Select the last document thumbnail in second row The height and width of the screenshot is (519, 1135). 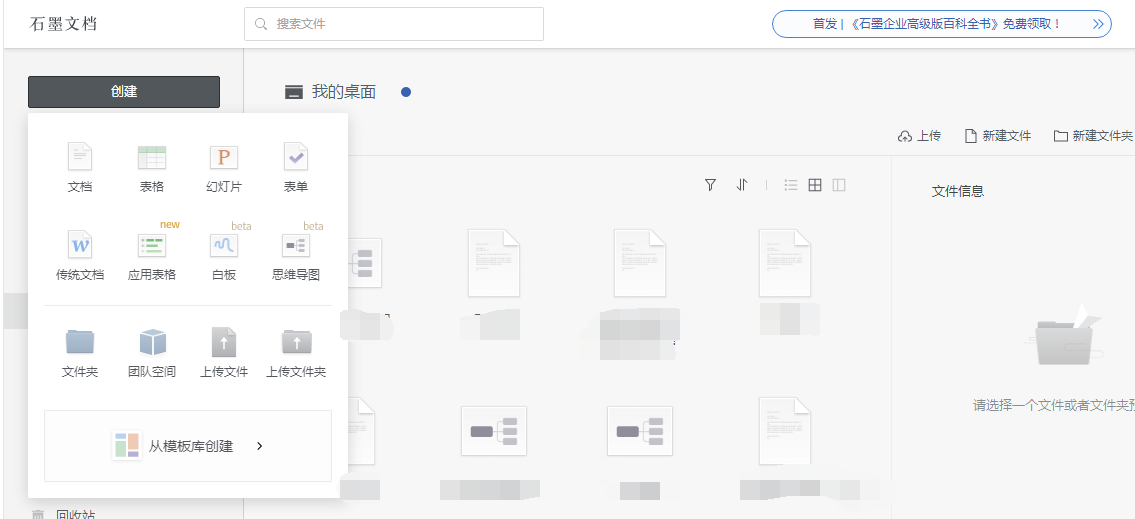tap(785, 431)
